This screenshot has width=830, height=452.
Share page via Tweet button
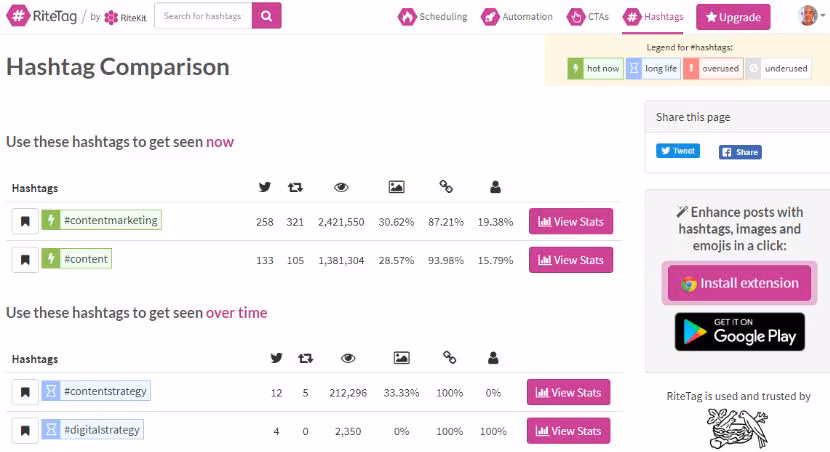pos(678,151)
